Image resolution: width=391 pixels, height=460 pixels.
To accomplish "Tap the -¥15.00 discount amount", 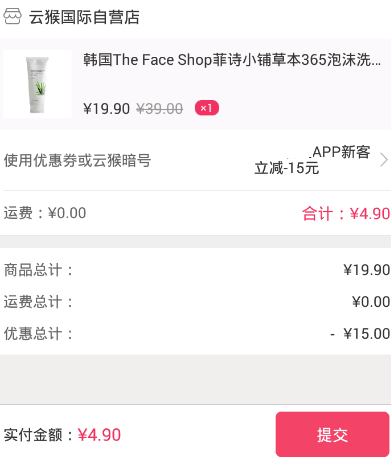I will click(360, 334).
